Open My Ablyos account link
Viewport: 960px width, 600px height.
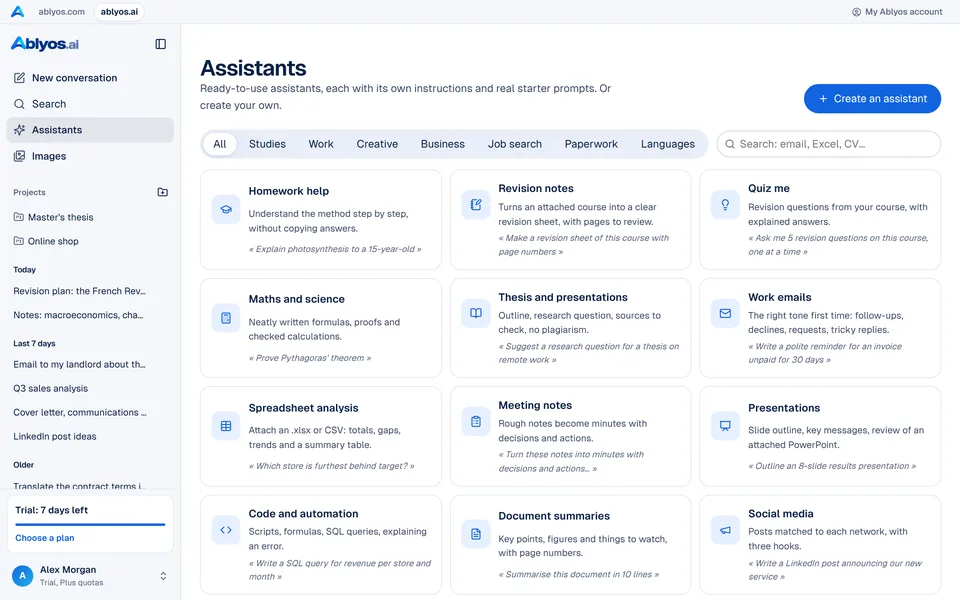pyautogui.click(x=898, y=12)
